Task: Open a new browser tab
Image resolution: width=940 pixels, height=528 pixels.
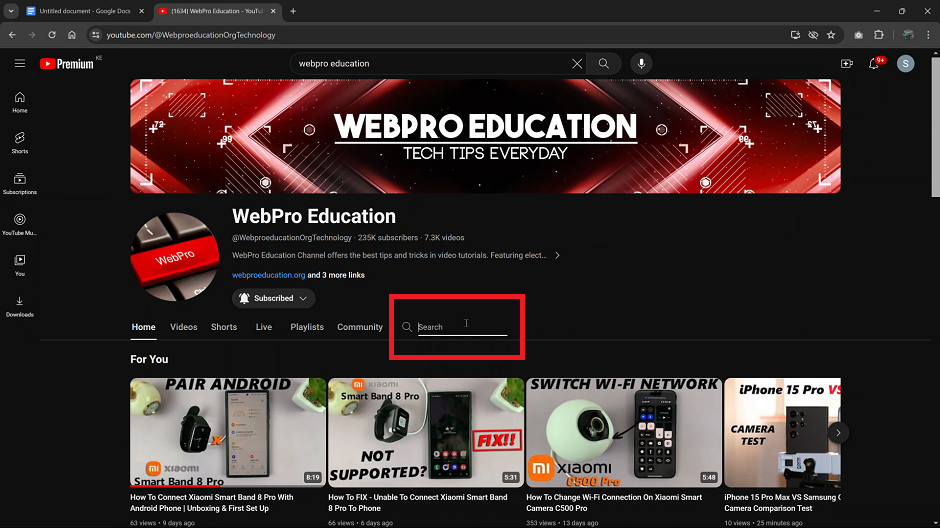Action: (x=293, y=11)
